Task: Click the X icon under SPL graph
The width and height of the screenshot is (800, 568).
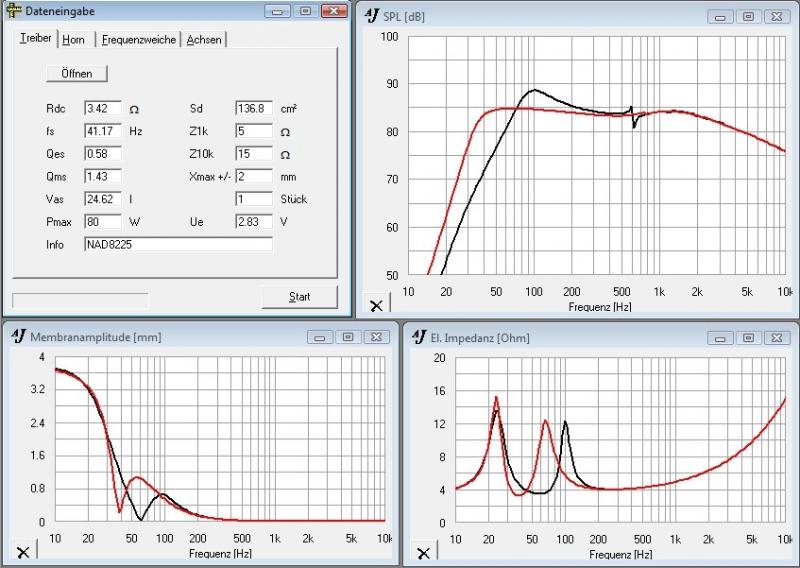Action: point(376,305)
